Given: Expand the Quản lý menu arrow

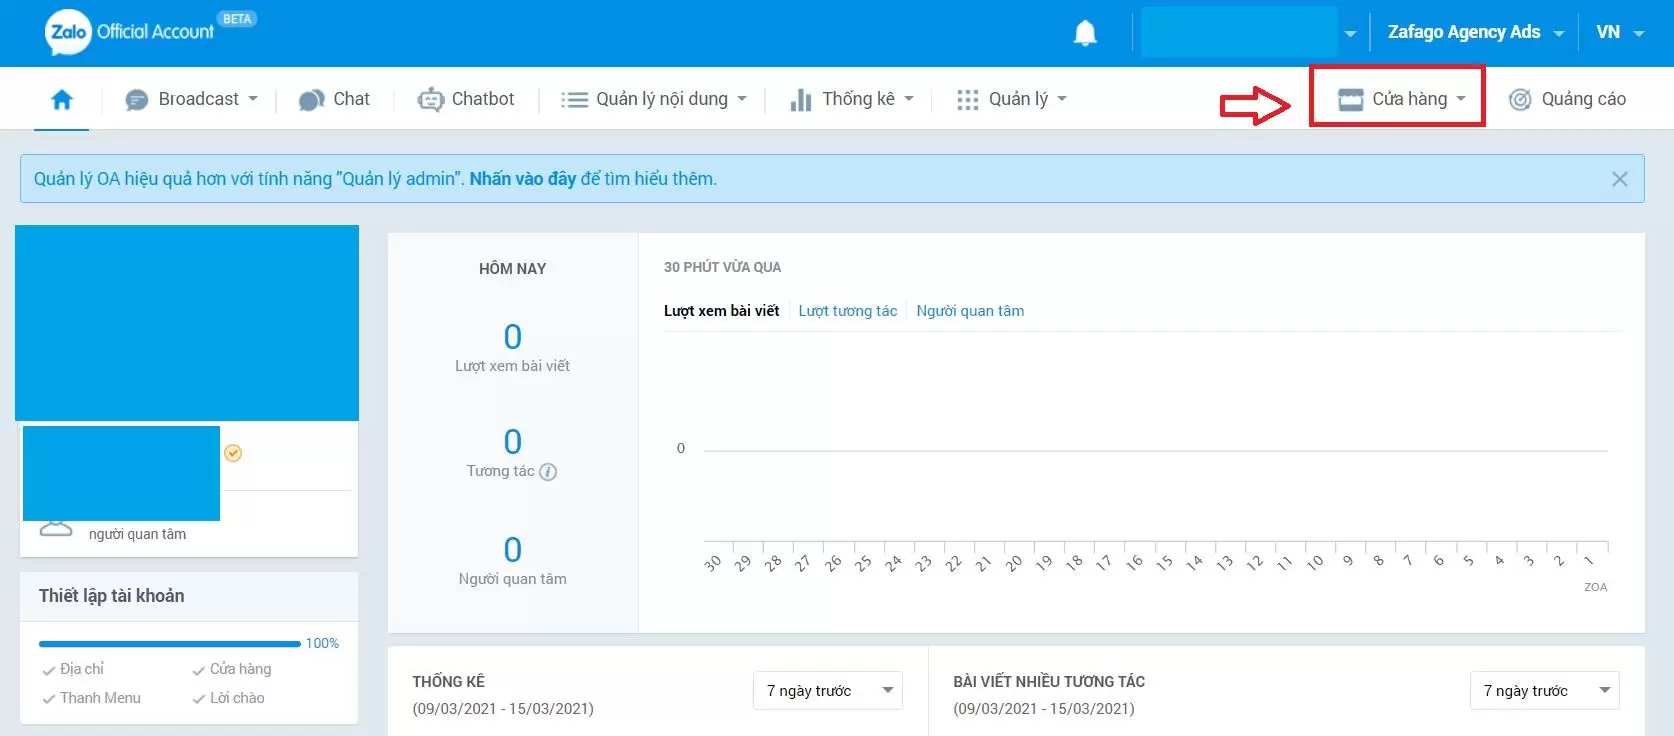Looking at the screenshot, I should tap(1062, 99).
